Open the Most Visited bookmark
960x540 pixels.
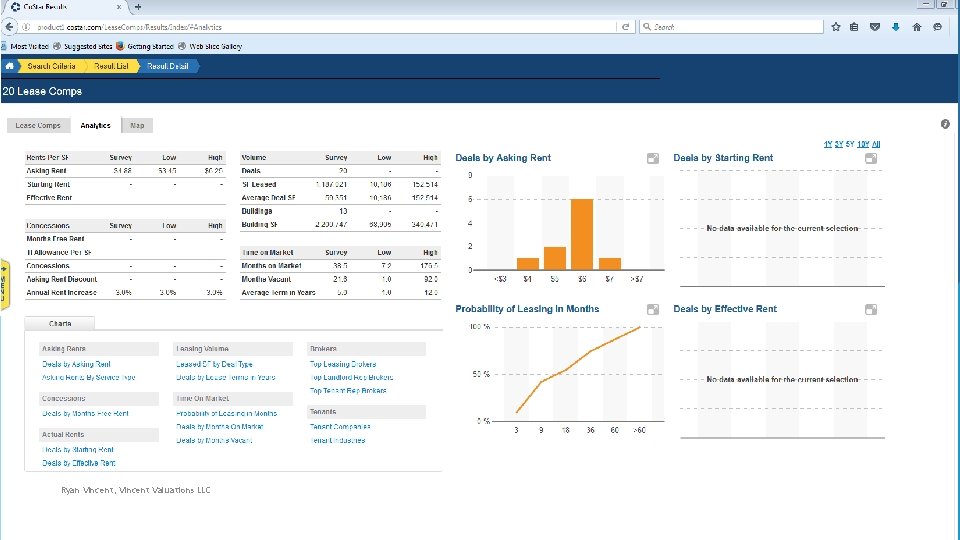(x=24, y=47)
